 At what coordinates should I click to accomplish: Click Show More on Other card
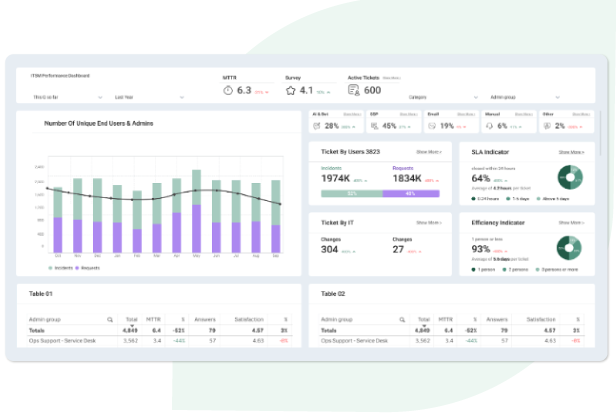pos(581,114)
